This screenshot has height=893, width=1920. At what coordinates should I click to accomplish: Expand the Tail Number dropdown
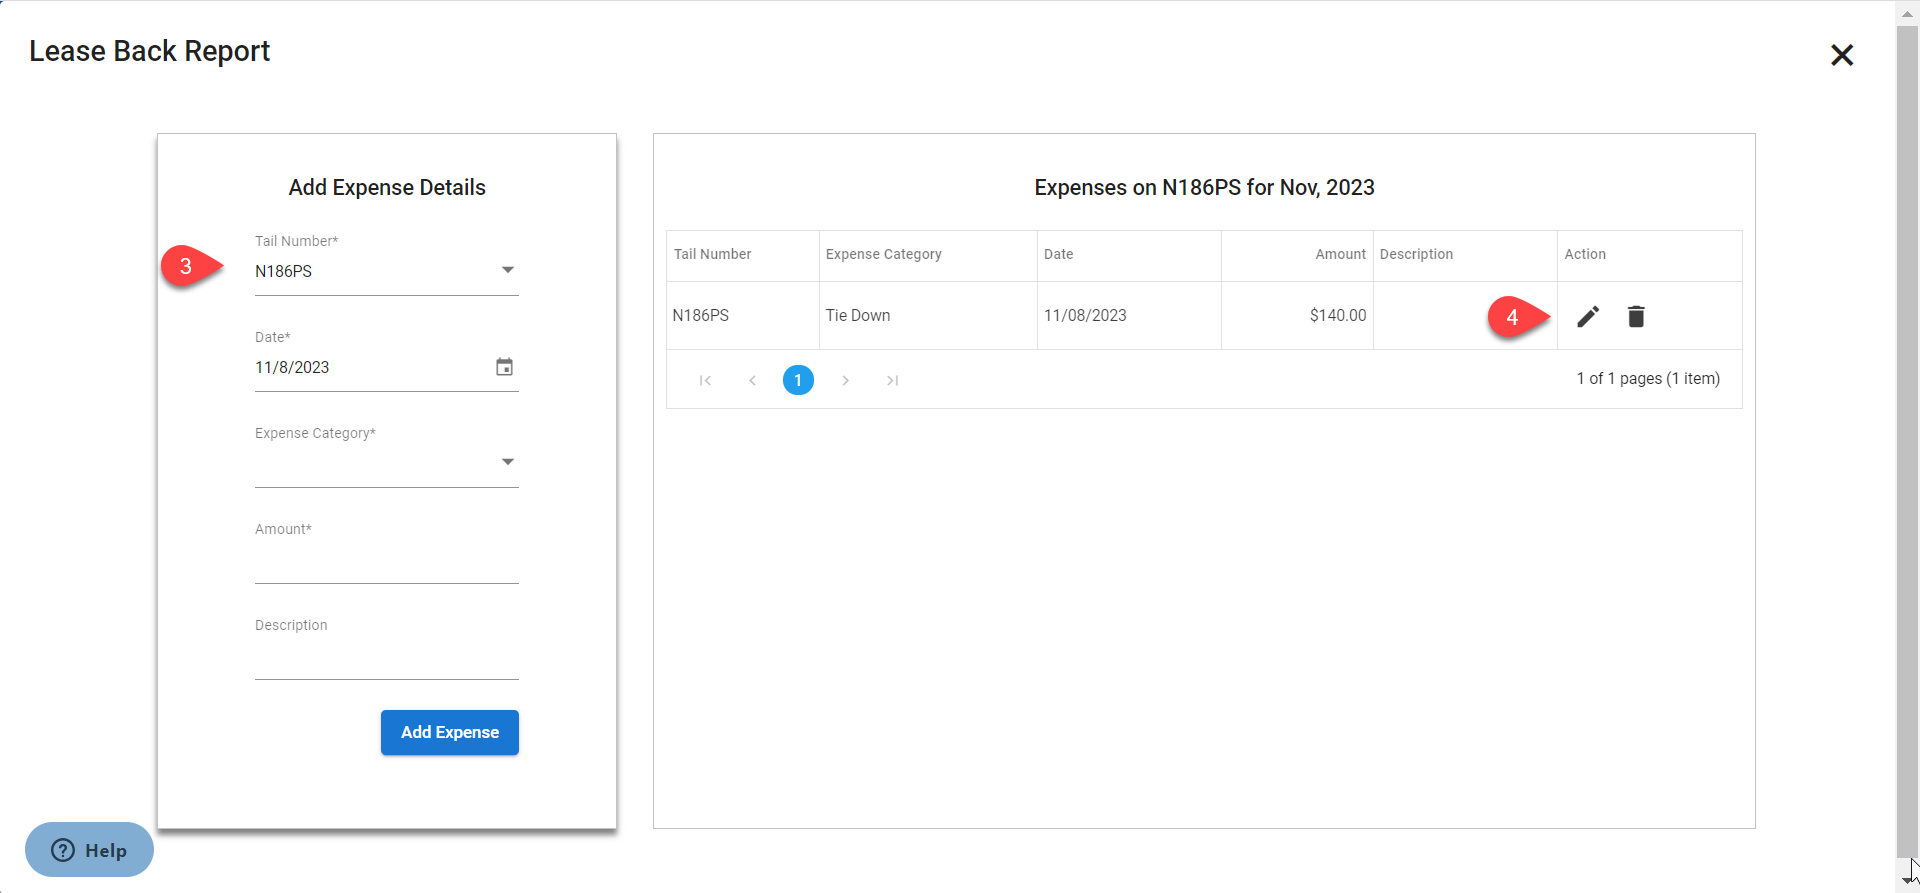pyautogui.click(x=507, y=271)
